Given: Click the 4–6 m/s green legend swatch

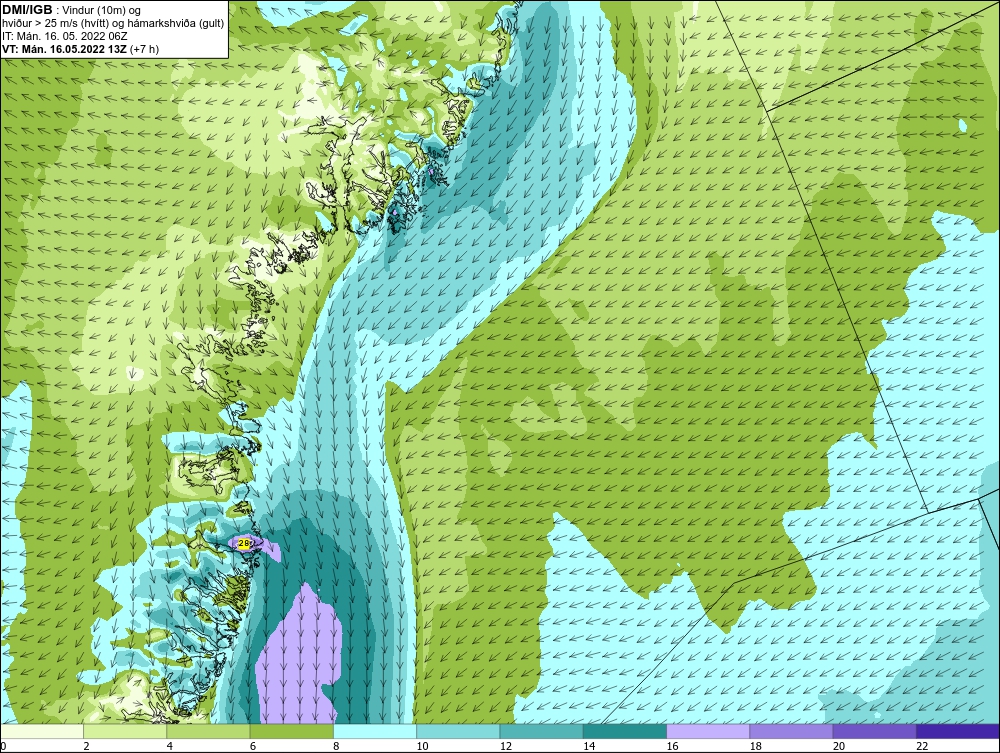Looking at the screenshot, I should coord(208,731).
